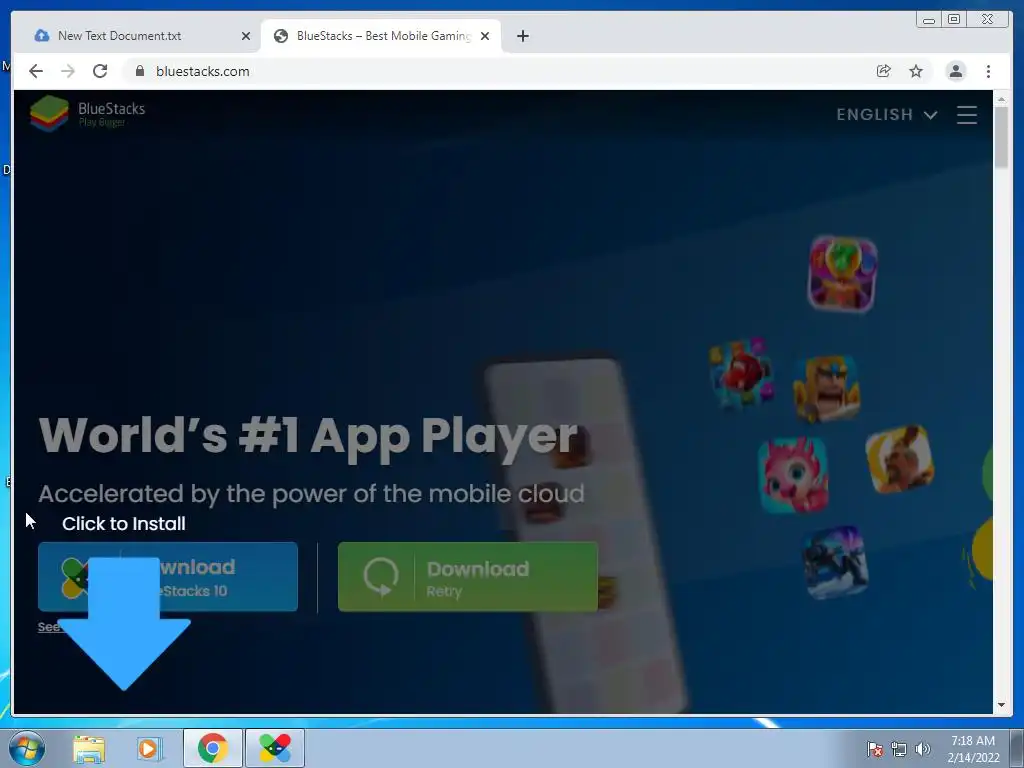Click the green Download Retry button

click(468, 577)
